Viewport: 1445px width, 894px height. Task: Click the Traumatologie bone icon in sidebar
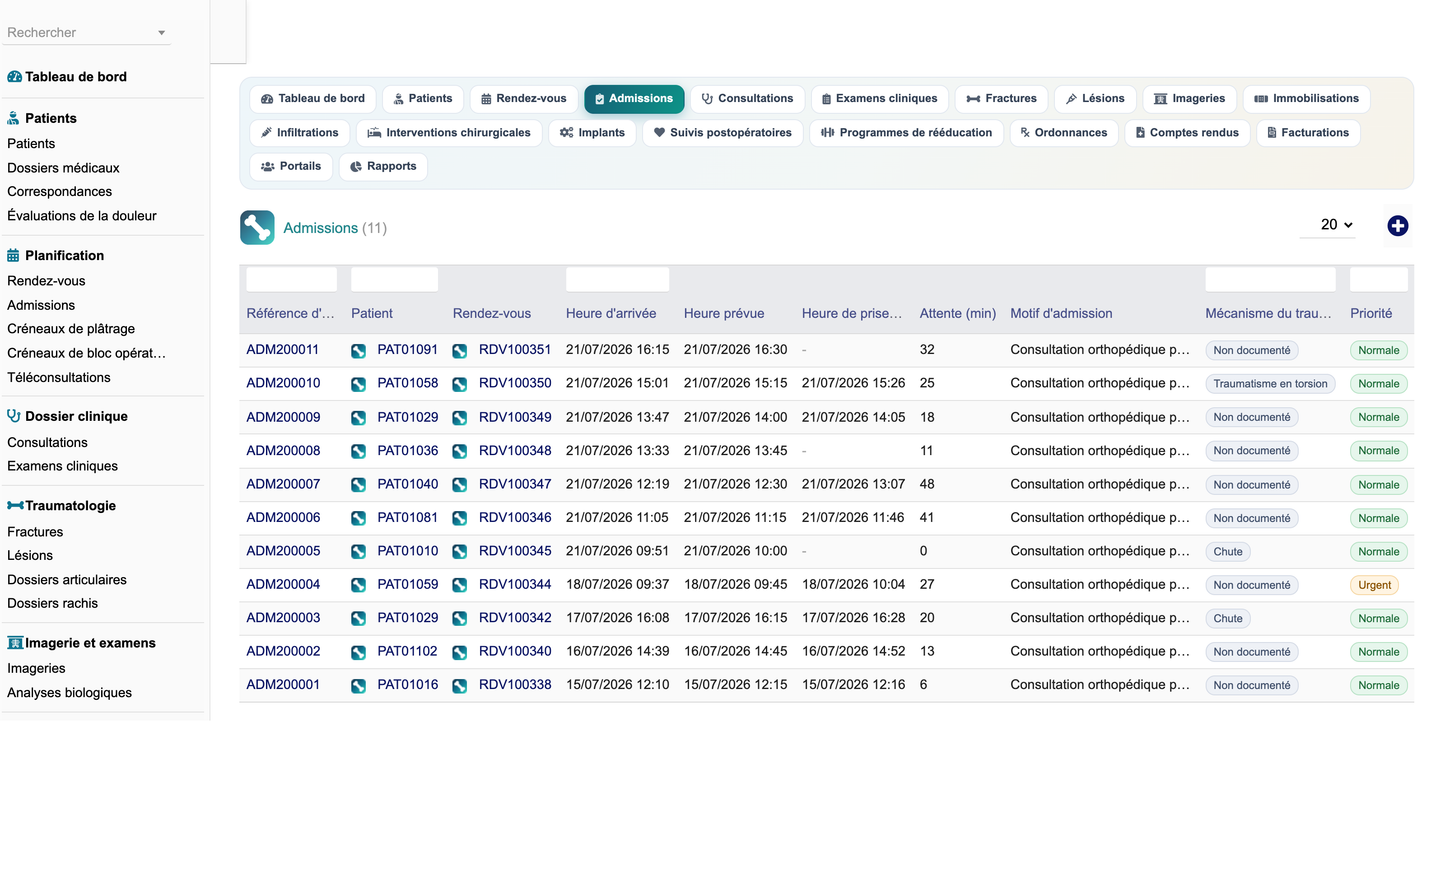point(15,506)
